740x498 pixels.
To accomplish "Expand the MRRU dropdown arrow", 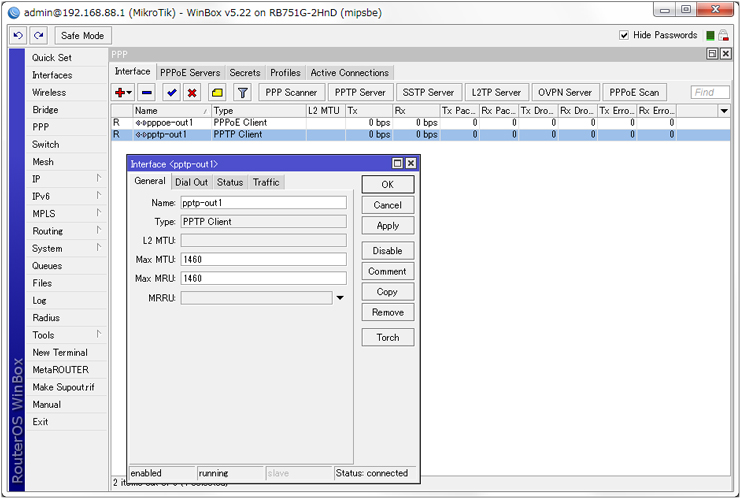I will [339, 297].
